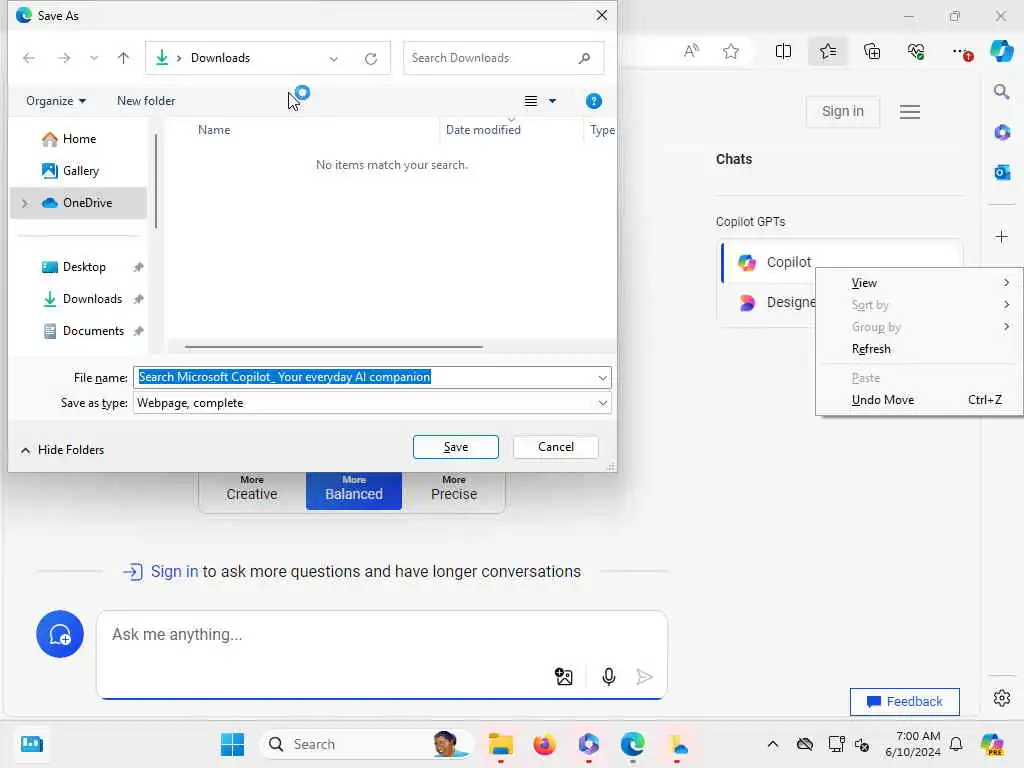
Task: Launch Firefox from taskbar
Action: tap(545, 744)
